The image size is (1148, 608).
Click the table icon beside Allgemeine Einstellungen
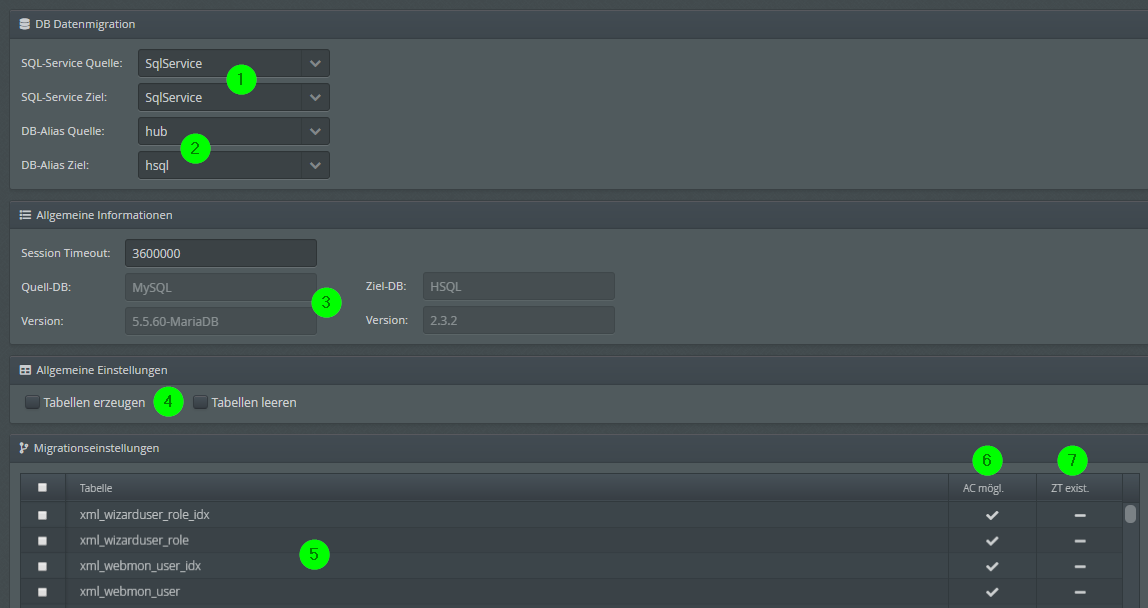pos(24,370)
